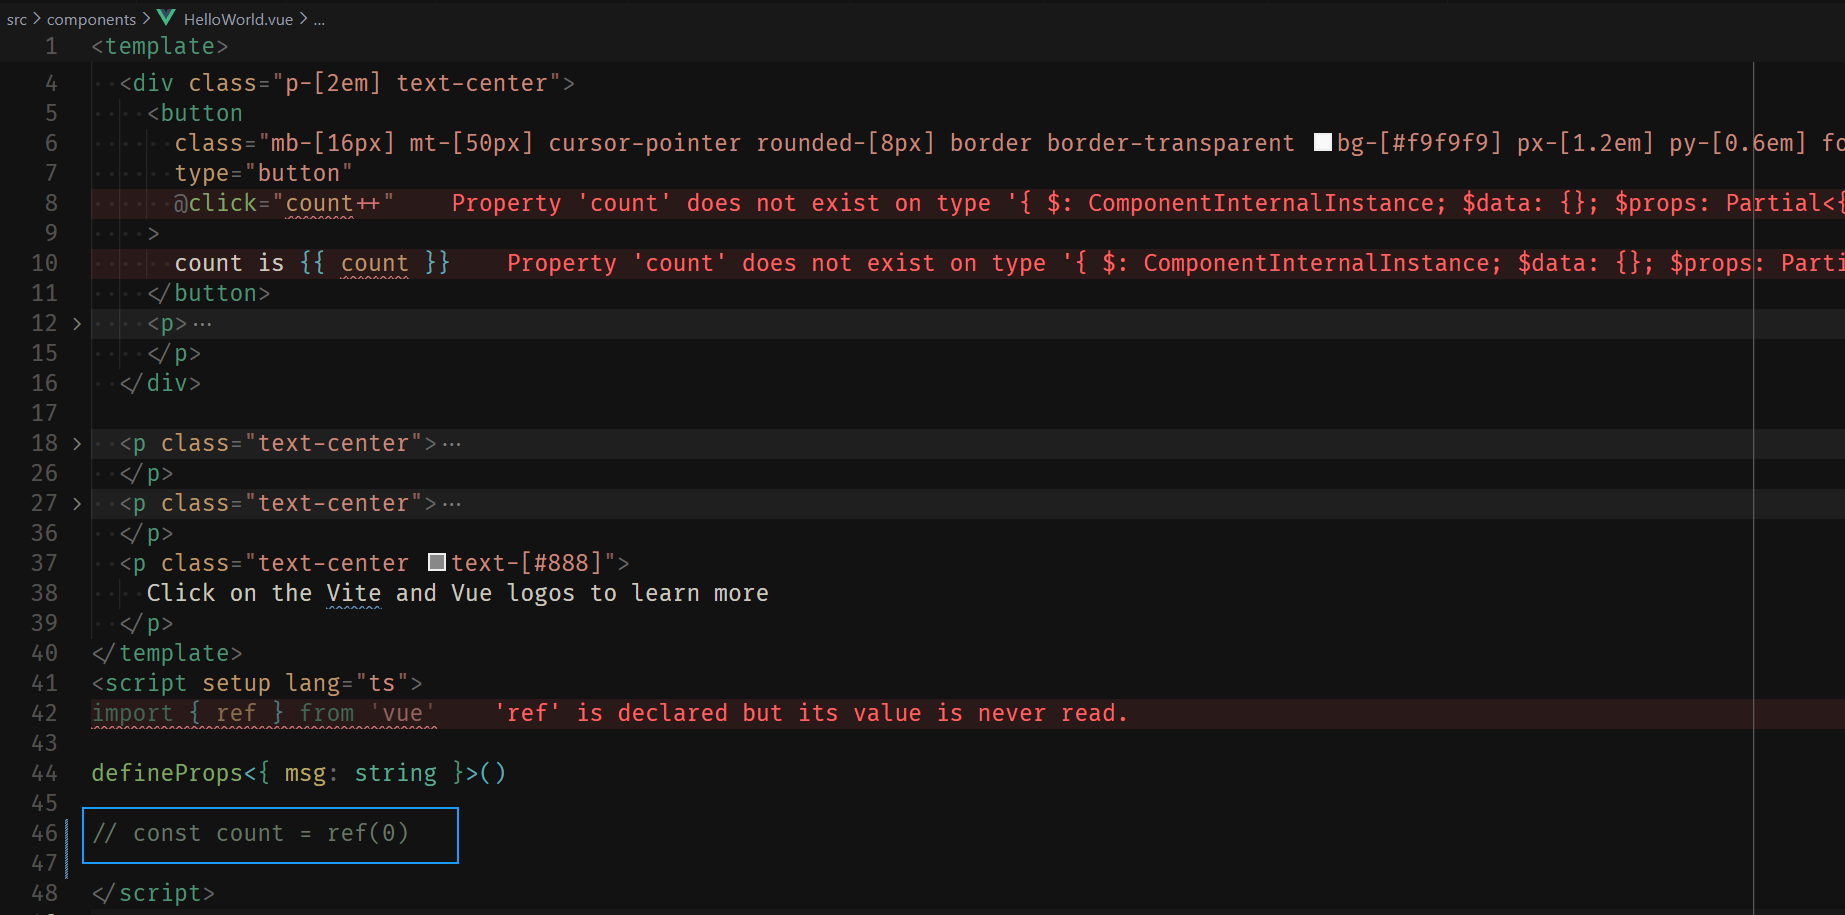The image size is (1845, 915).
Task: Expand folded <p> block on line 12
Action: [77, 324]
